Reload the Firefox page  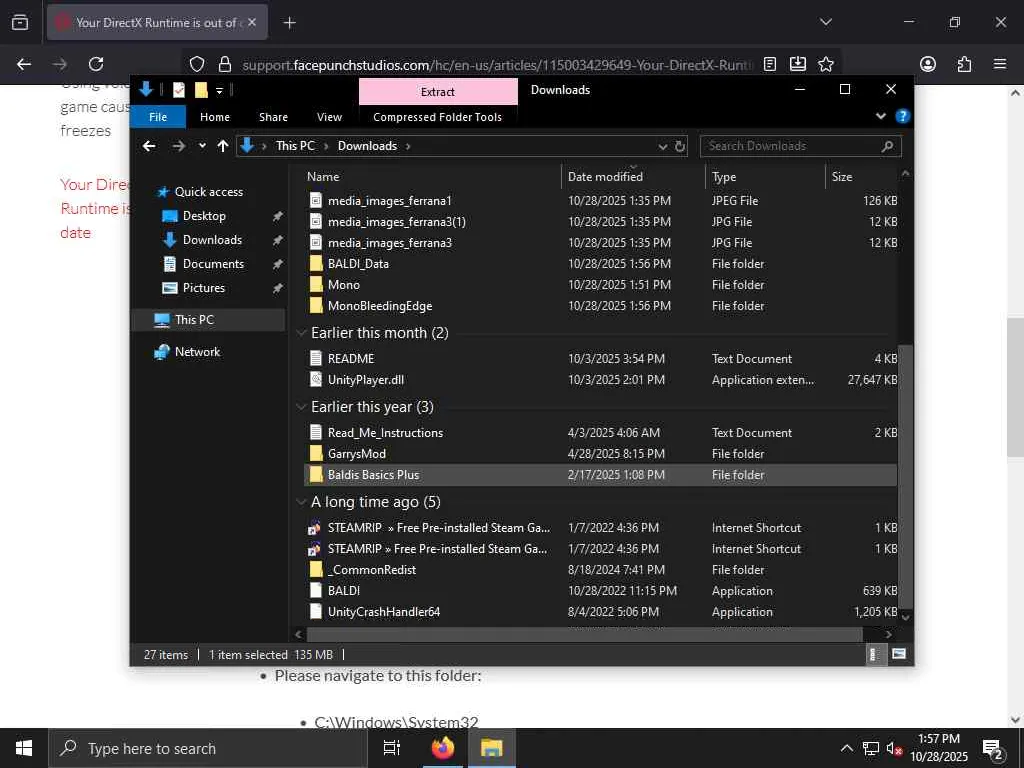[96, 64]
